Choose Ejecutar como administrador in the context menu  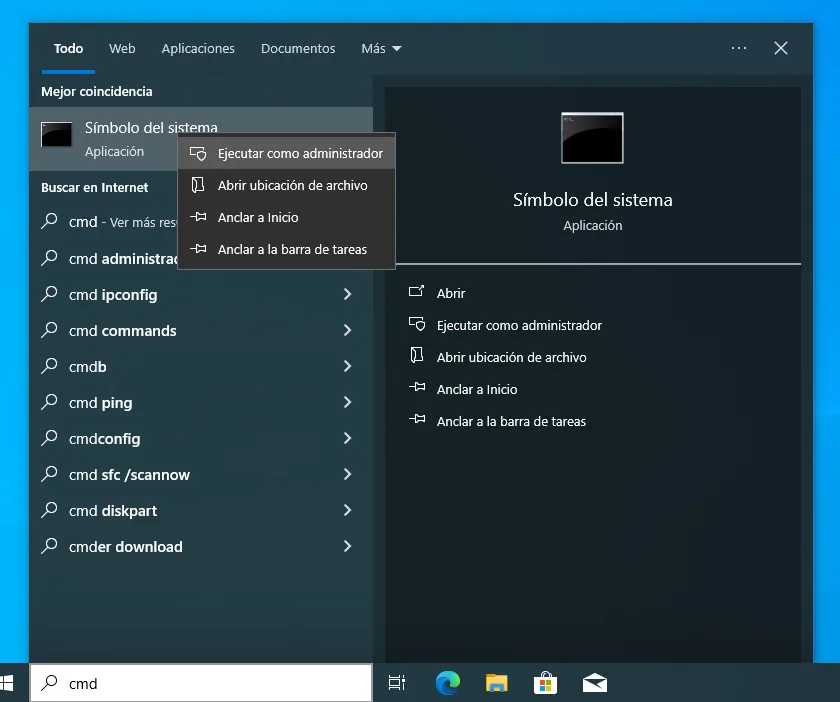click(x=287, y=153)
